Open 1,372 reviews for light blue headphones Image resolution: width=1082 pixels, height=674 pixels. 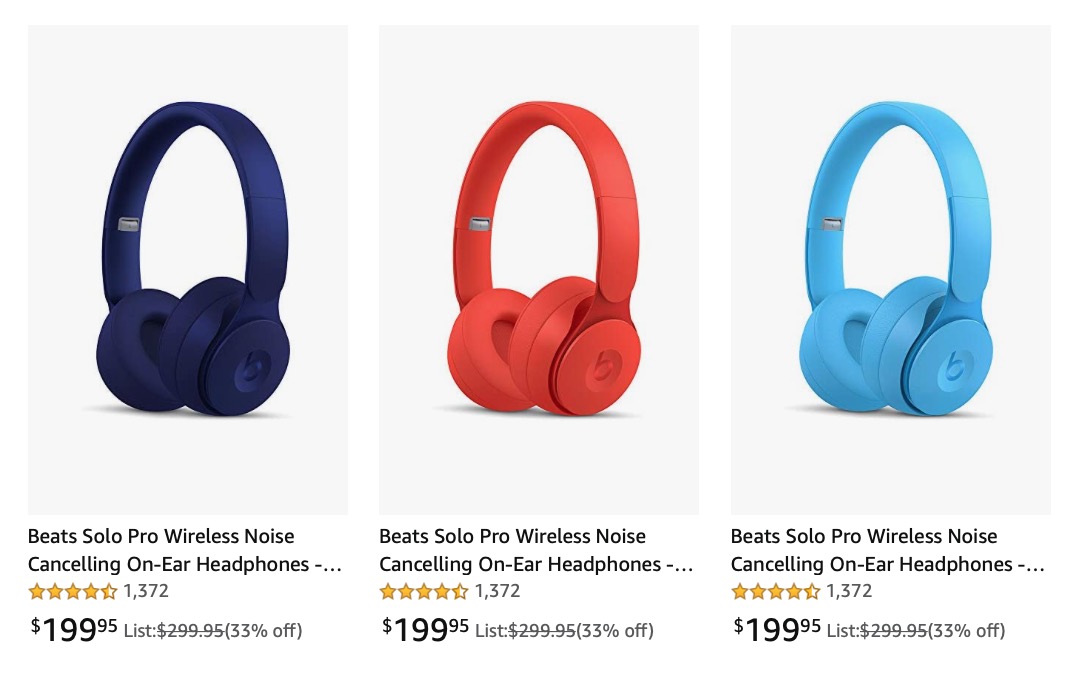coord(849,591)
